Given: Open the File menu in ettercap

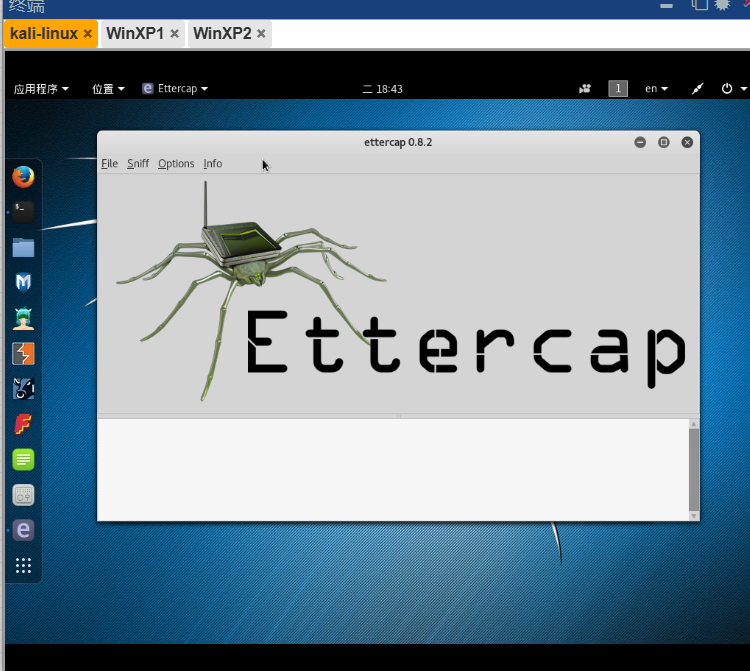Looking at the screenshot, I should pos(110,164).
